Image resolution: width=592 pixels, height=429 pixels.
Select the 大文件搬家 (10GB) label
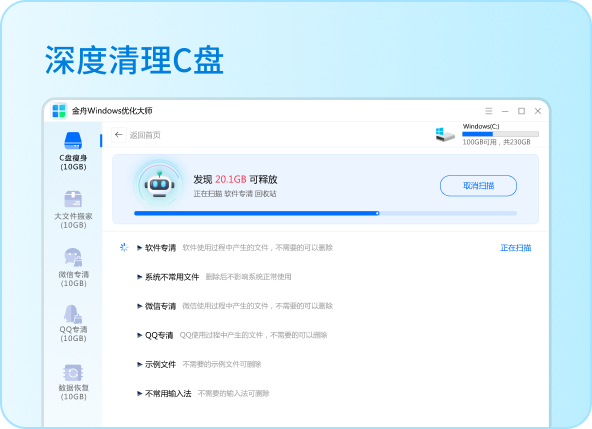[x=73, y=221]
